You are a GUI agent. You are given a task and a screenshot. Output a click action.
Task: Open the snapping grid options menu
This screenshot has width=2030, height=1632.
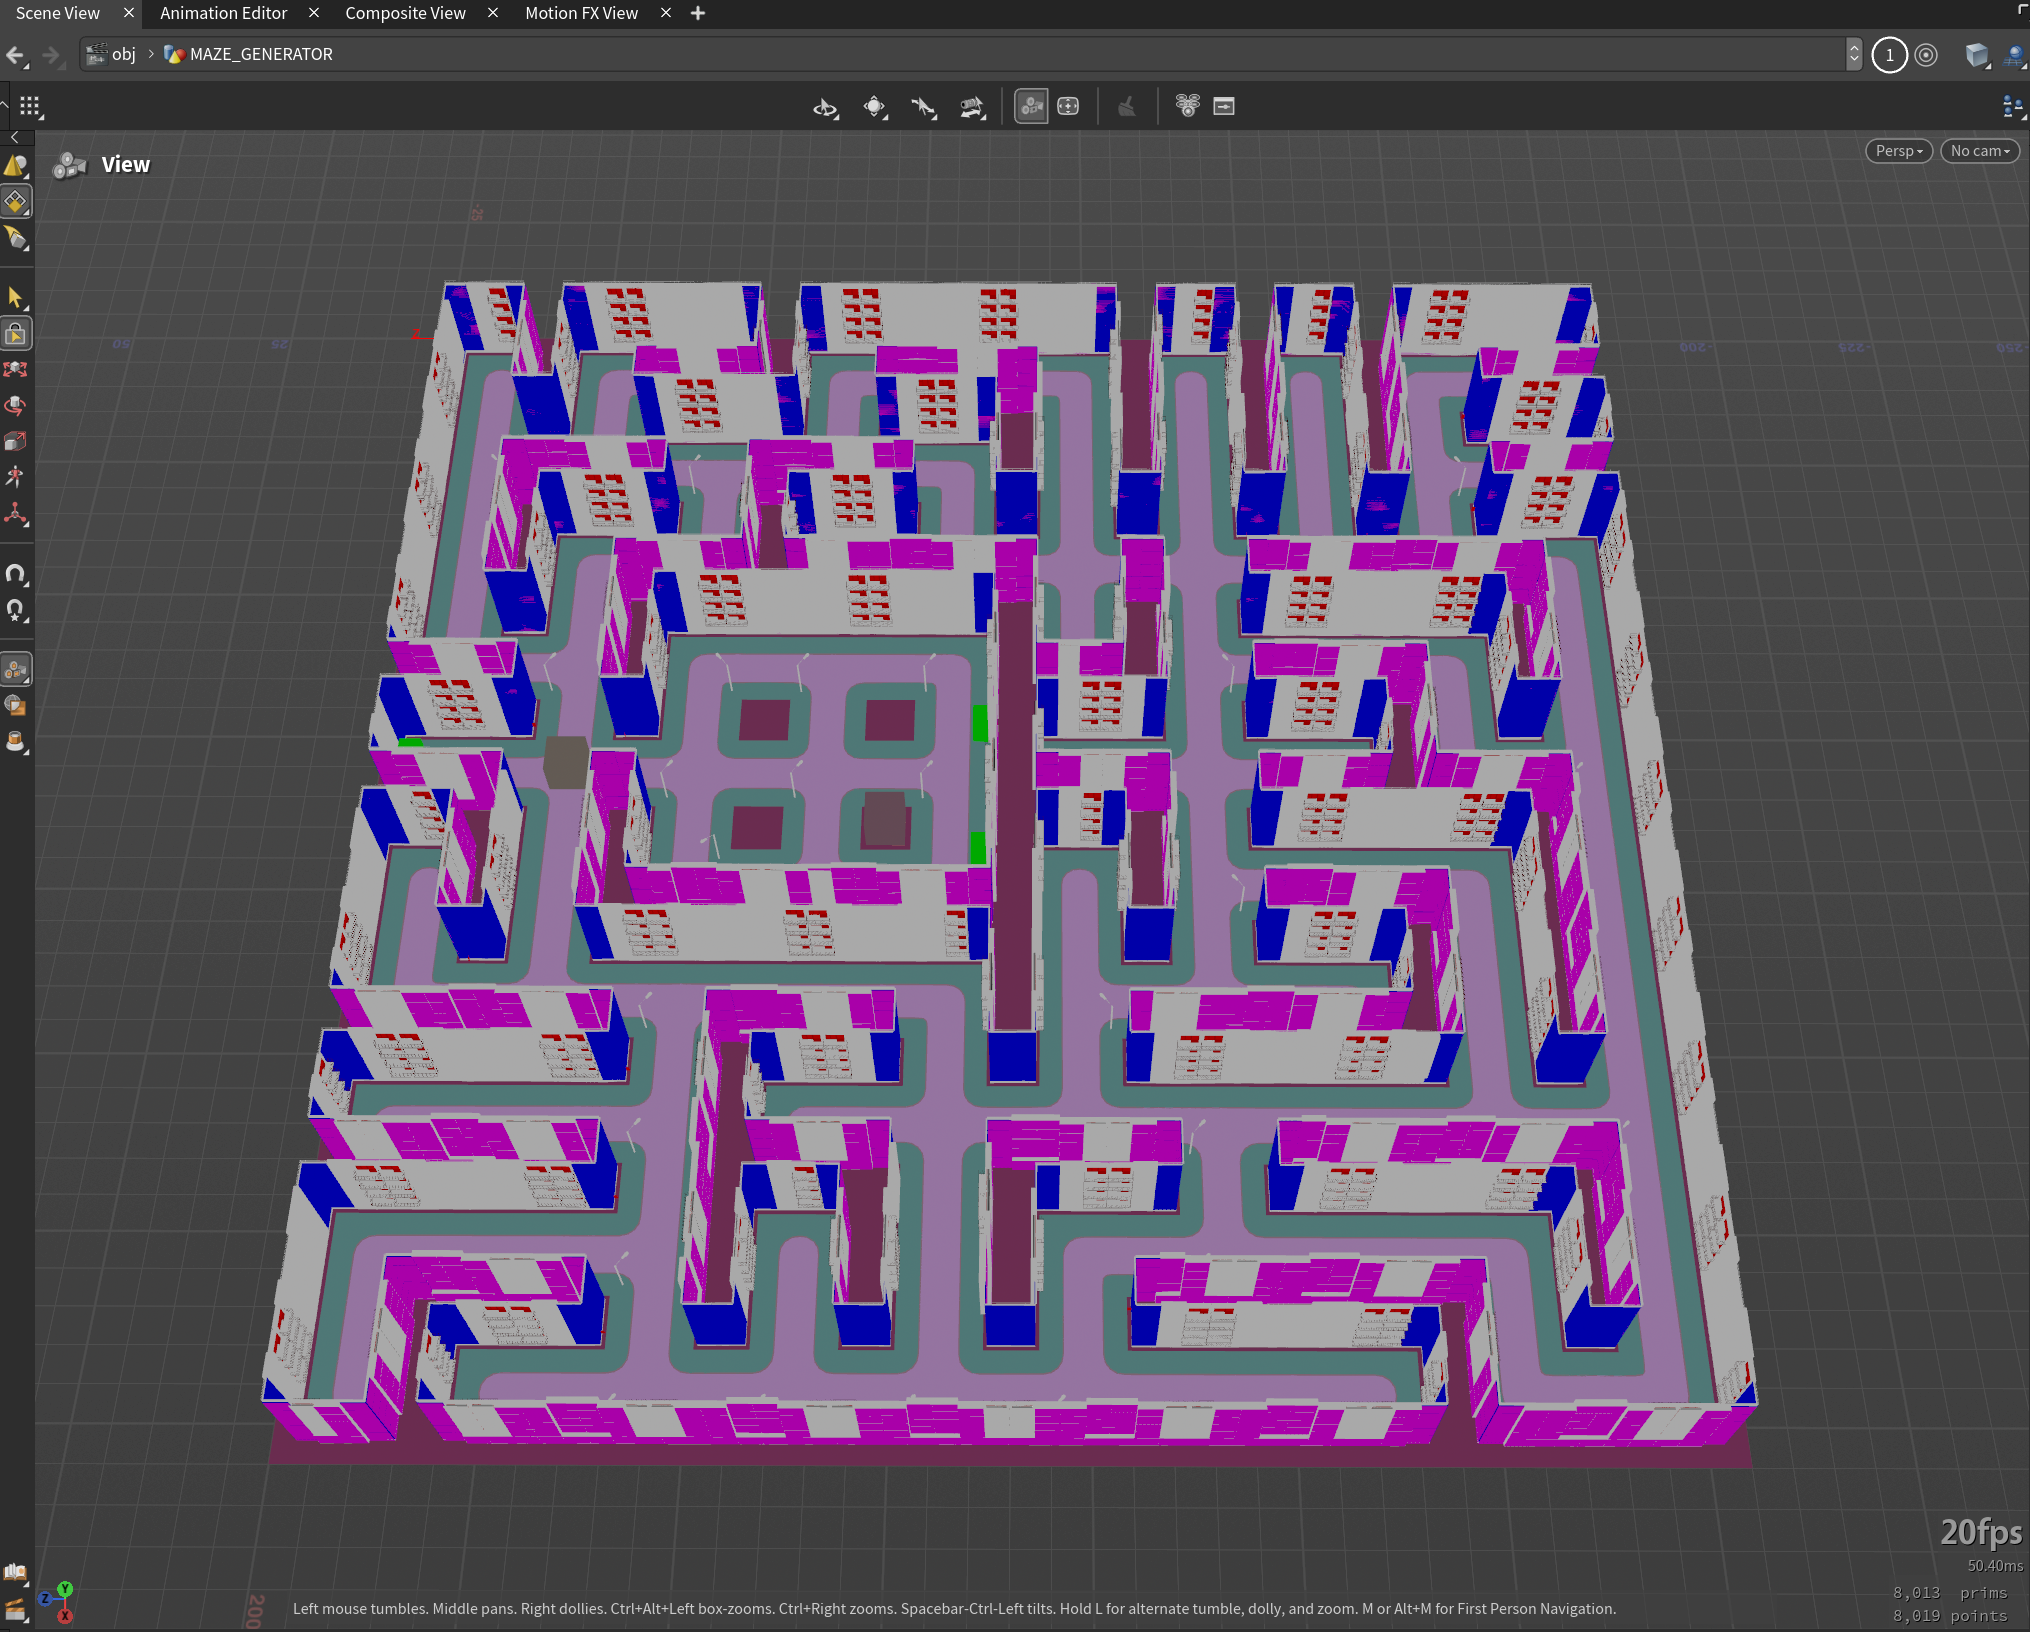point(30,106)
